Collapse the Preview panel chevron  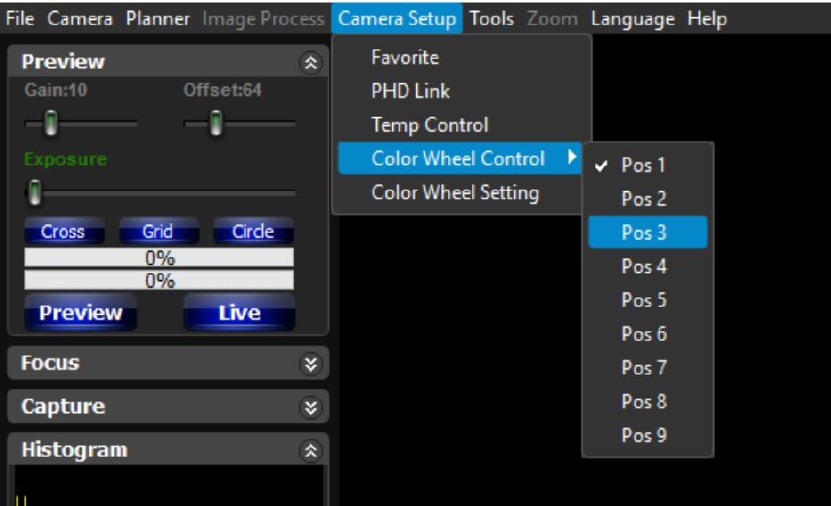[x=311, y=62]
